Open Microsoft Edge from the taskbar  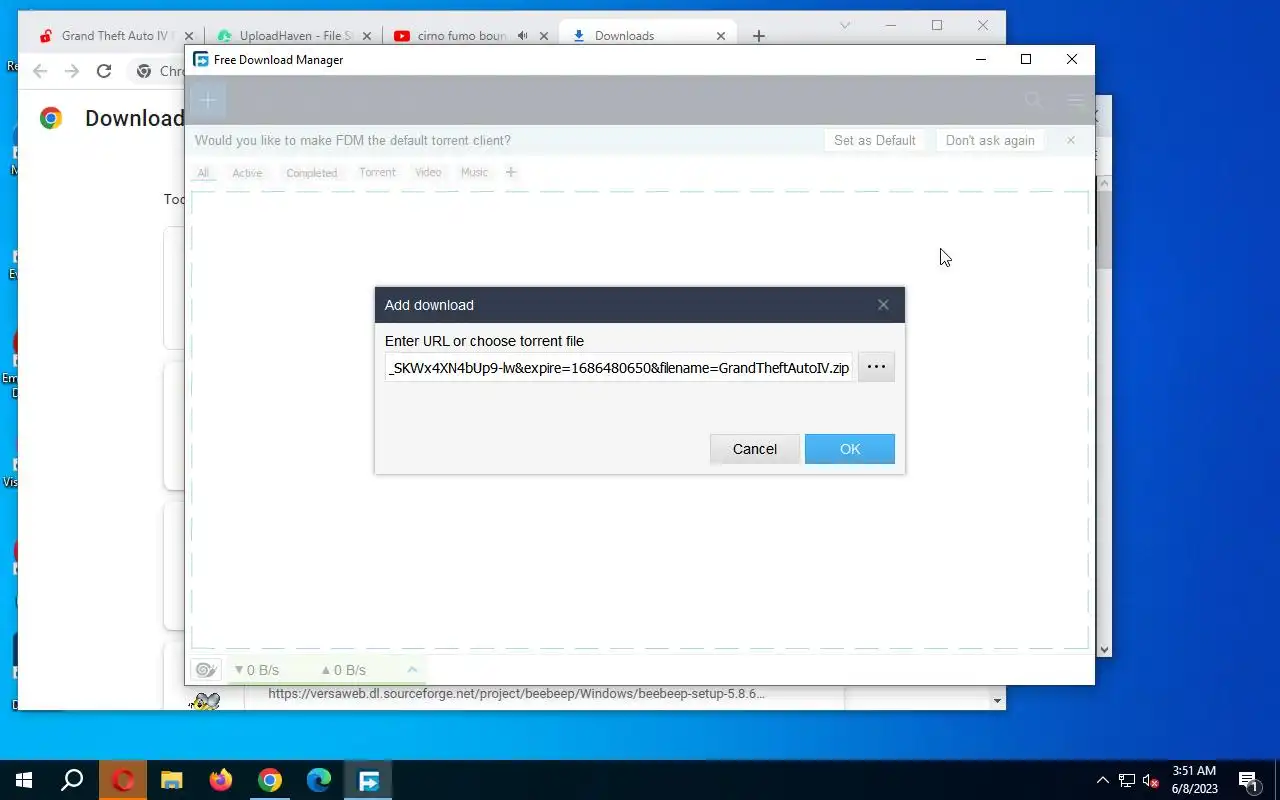(x=319, y=780)
